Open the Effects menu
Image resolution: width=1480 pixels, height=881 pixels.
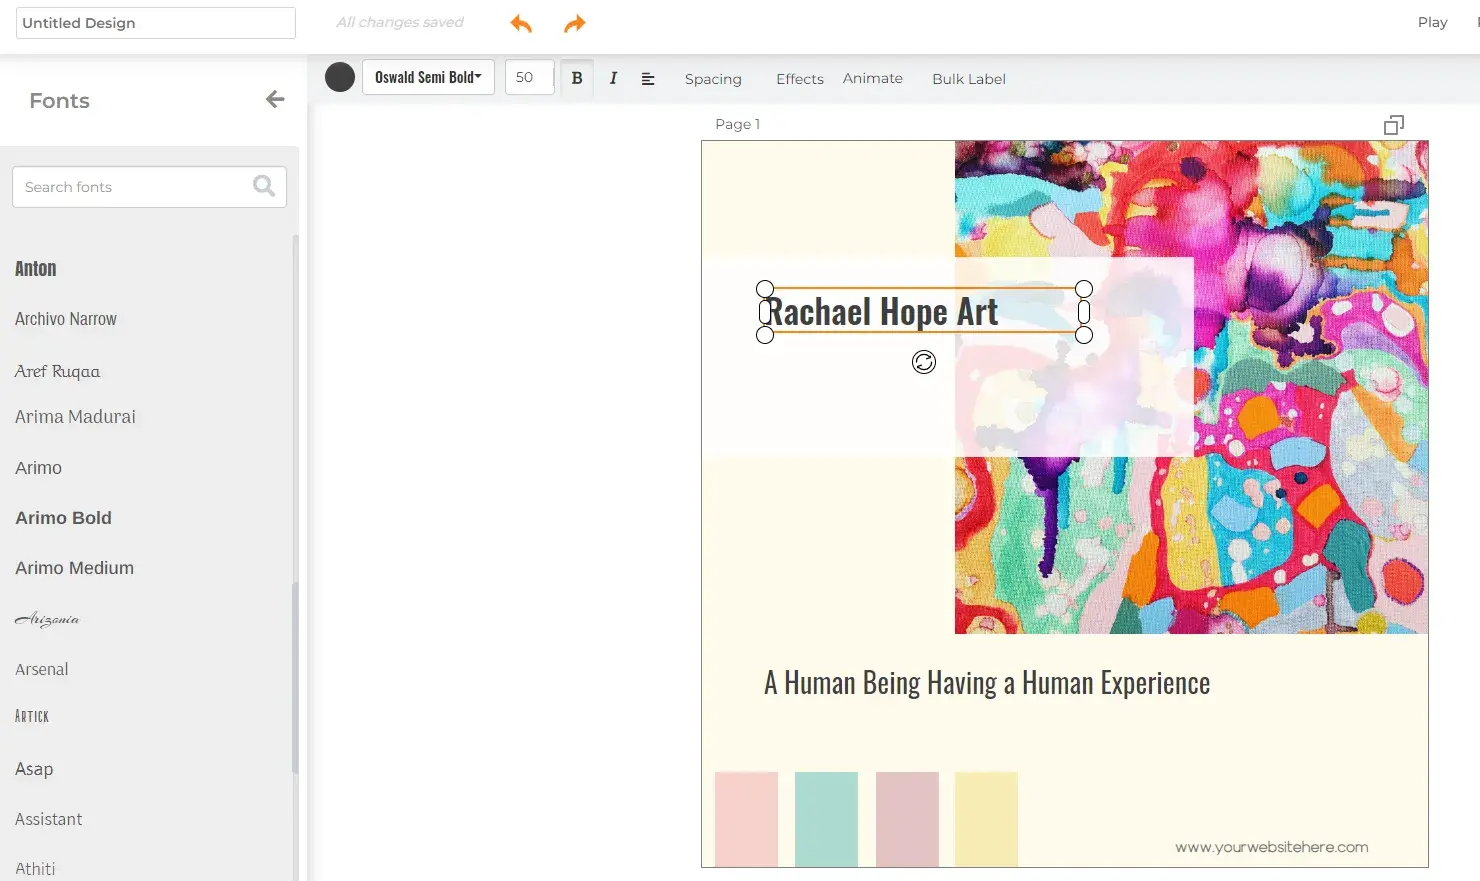point(800,79)
